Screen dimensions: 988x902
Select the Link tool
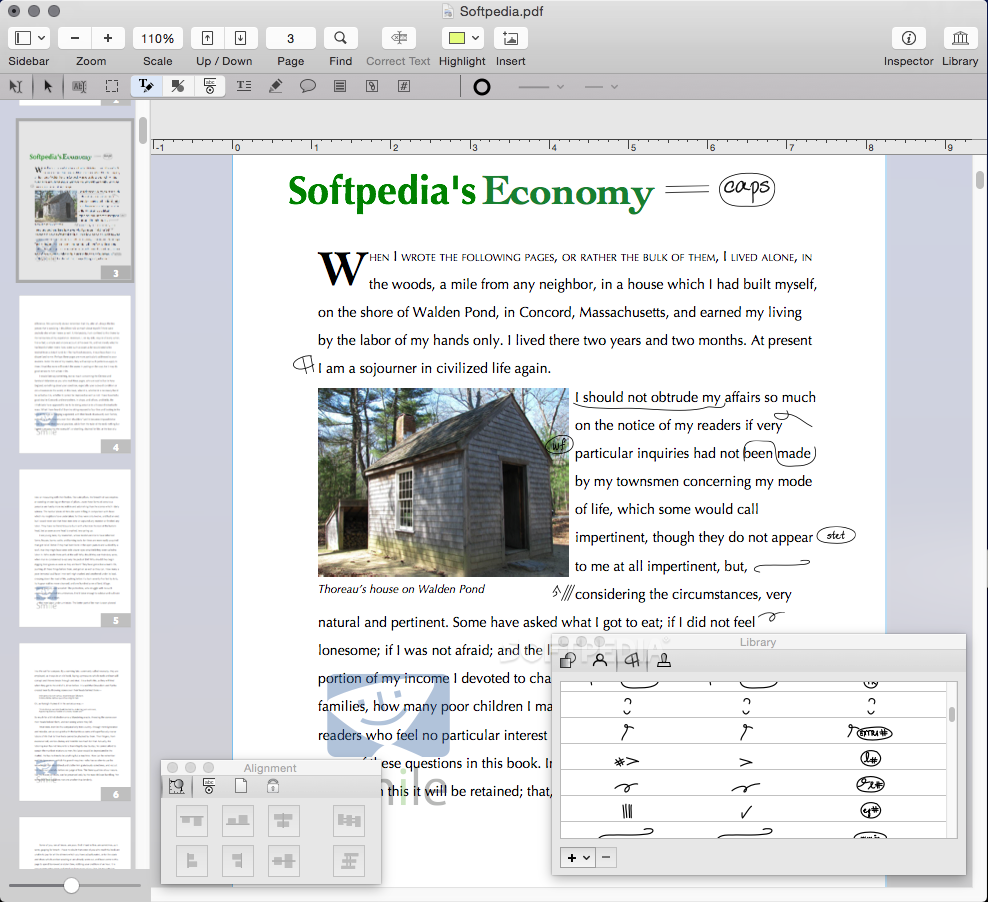coord(372,86)
